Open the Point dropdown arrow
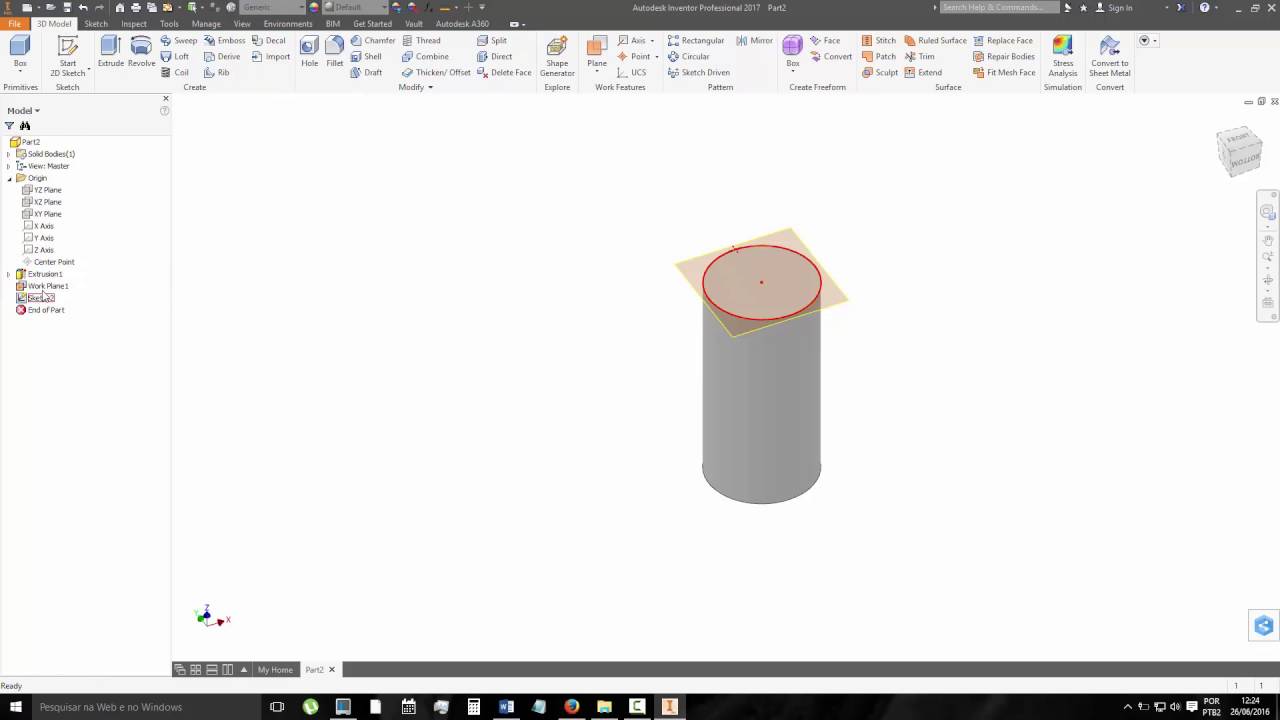 point(657,57)
